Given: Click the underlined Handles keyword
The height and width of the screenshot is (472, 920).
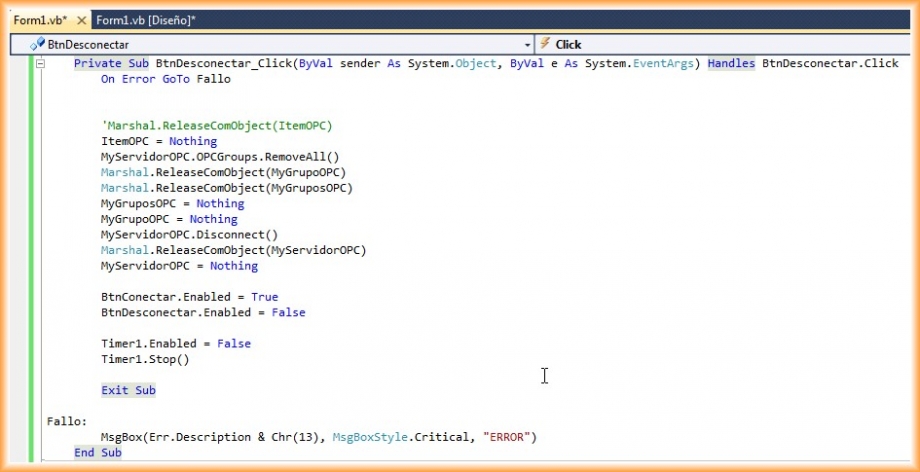Looking at the screenshot, I should (732, 63).
